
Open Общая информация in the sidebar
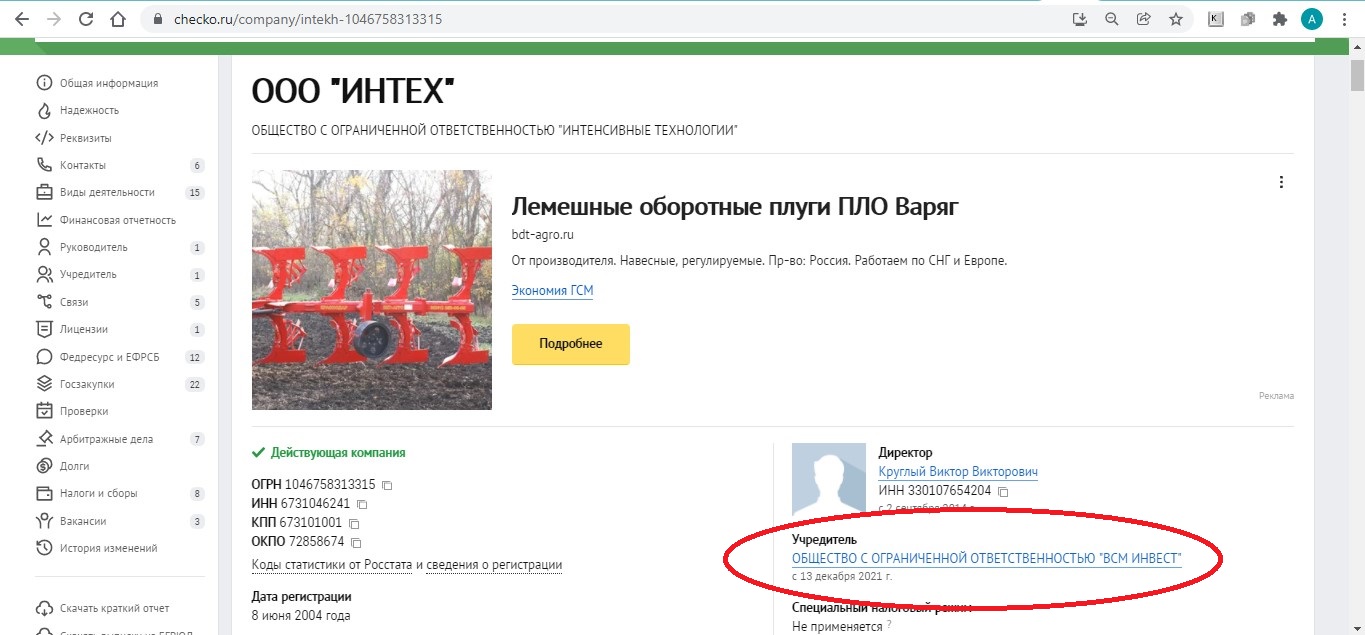click(109, 83)
